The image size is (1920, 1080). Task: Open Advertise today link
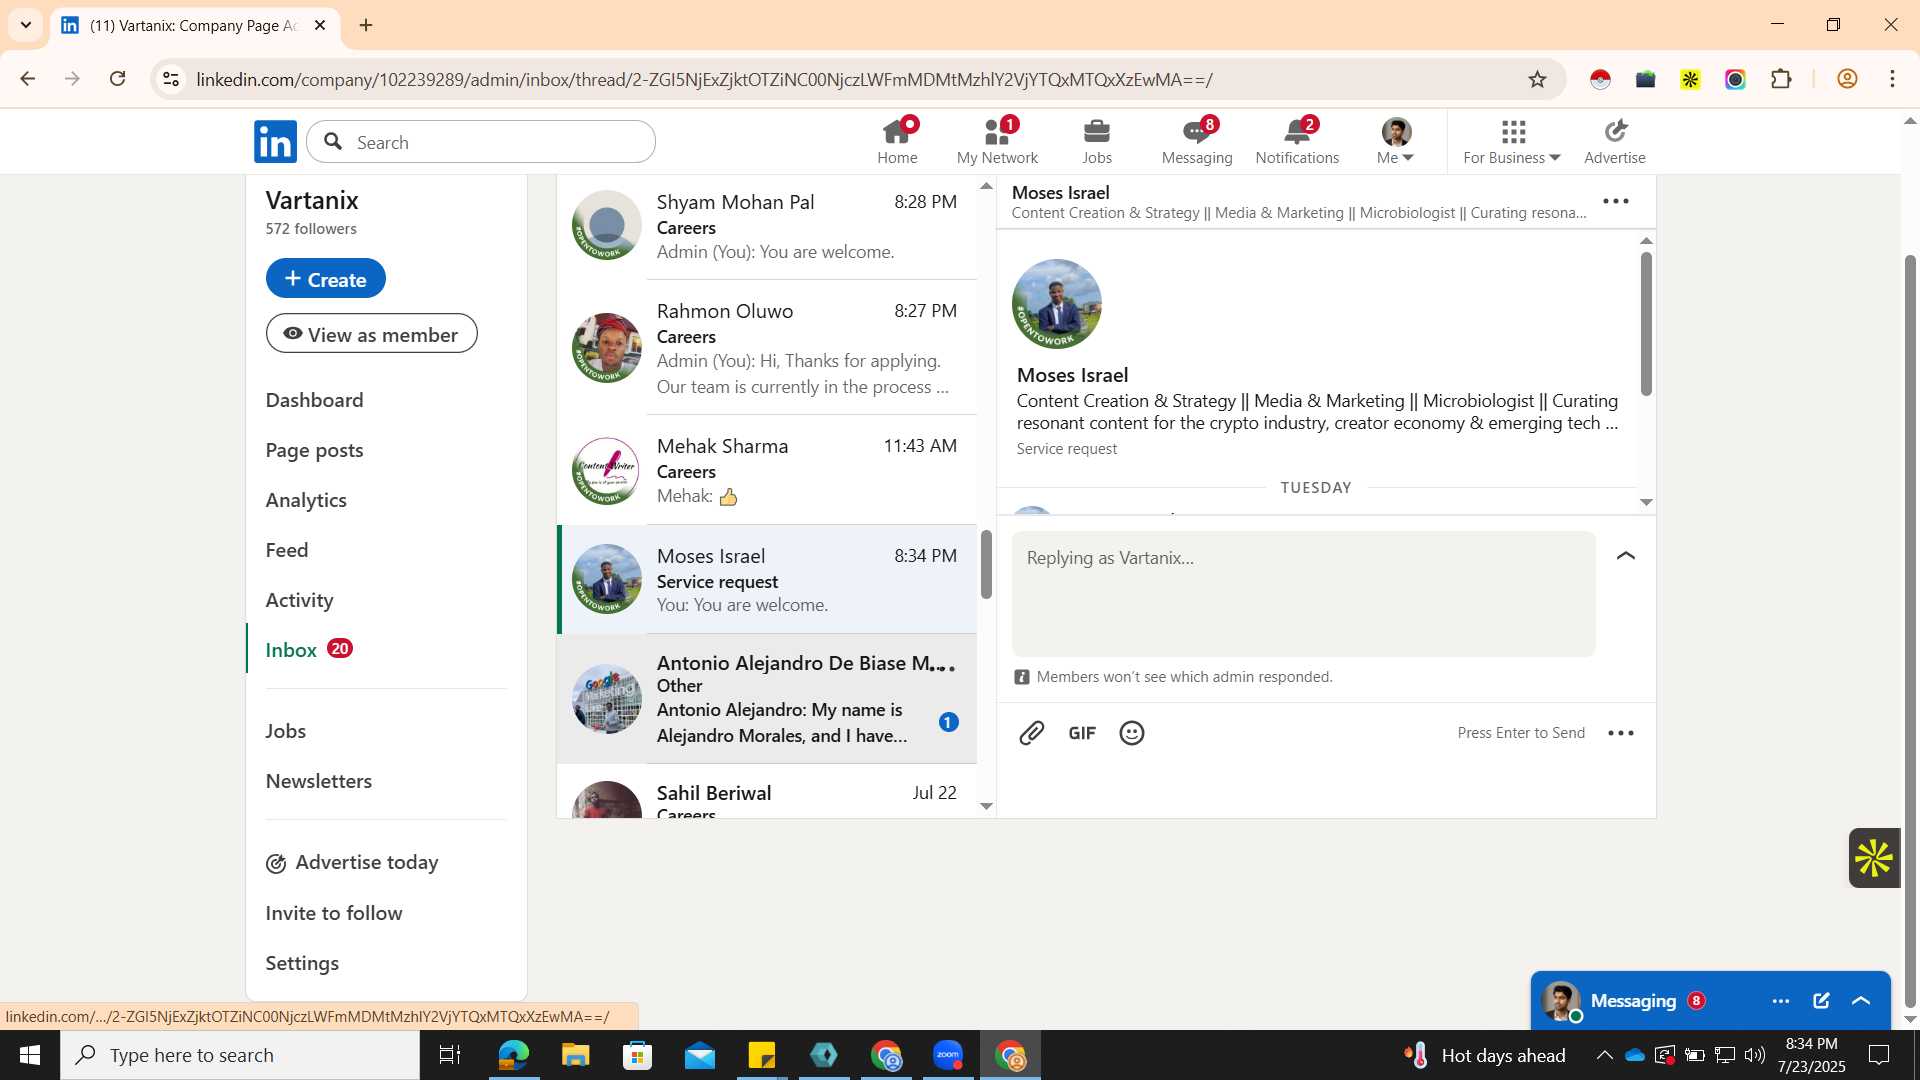(352, 863)
